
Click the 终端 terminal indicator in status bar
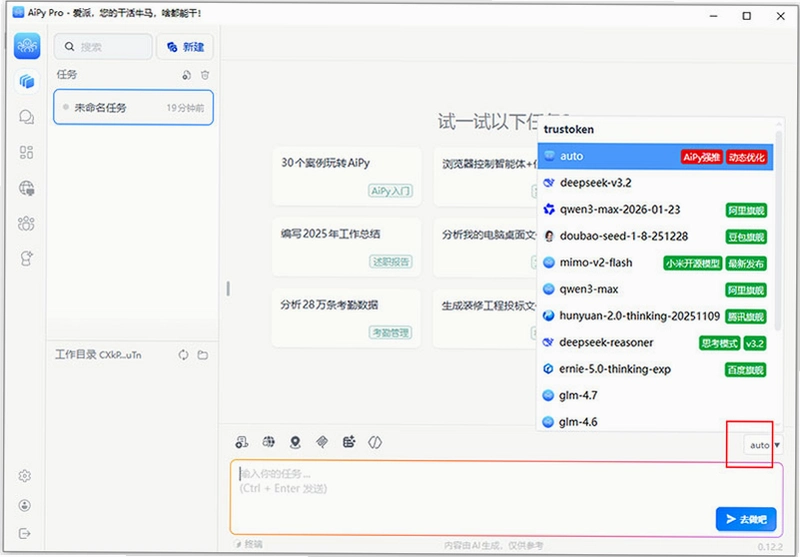pyautogui.click(x=248, y=544)
